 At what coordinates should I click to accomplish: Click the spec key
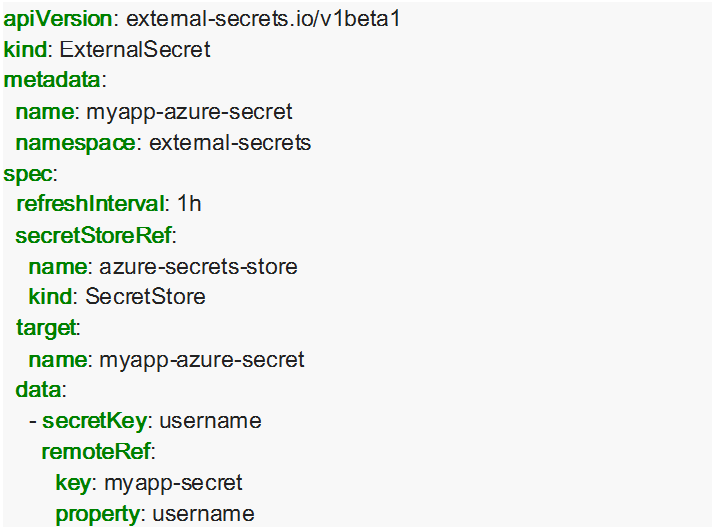(x=26, y=173)
